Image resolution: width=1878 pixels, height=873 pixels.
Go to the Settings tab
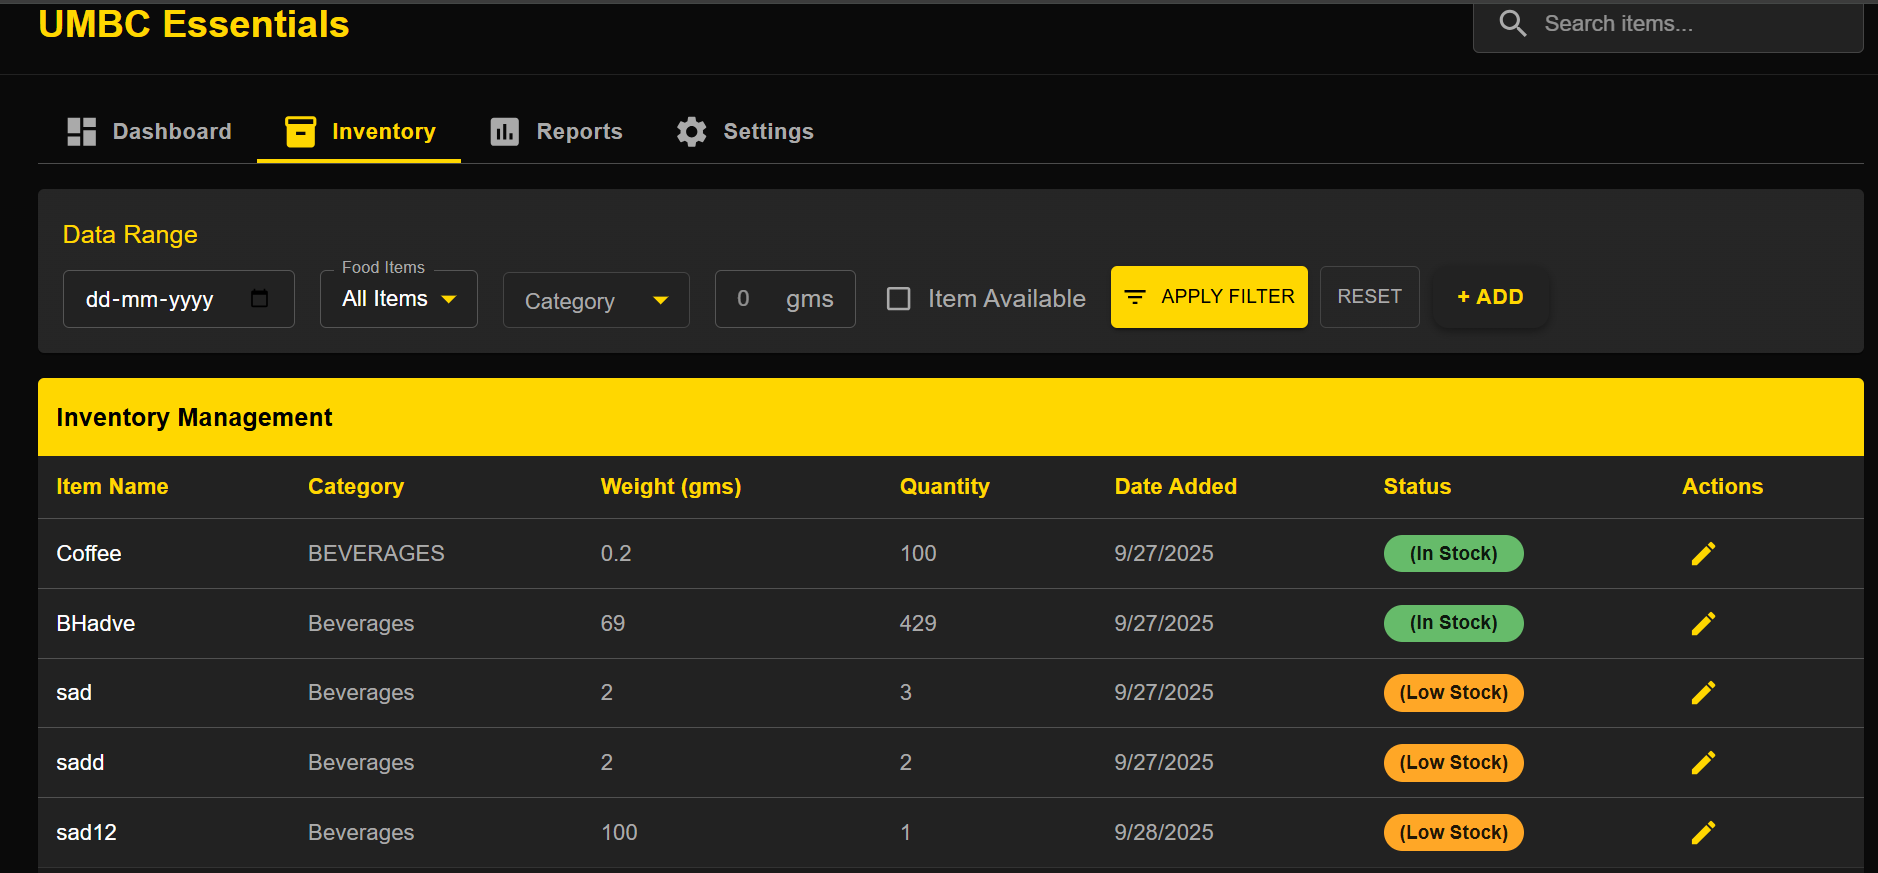pos(744,132)
